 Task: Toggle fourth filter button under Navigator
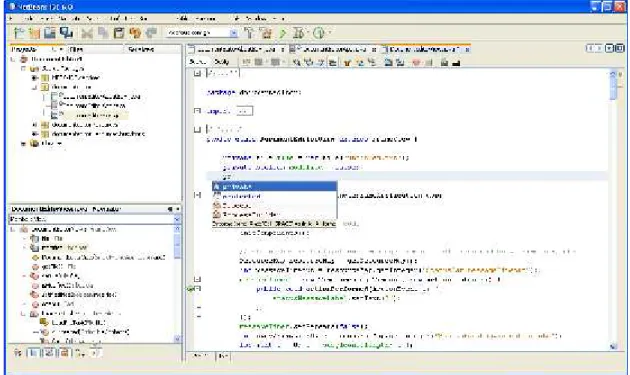pyautogui.click(x=64, y=353)
